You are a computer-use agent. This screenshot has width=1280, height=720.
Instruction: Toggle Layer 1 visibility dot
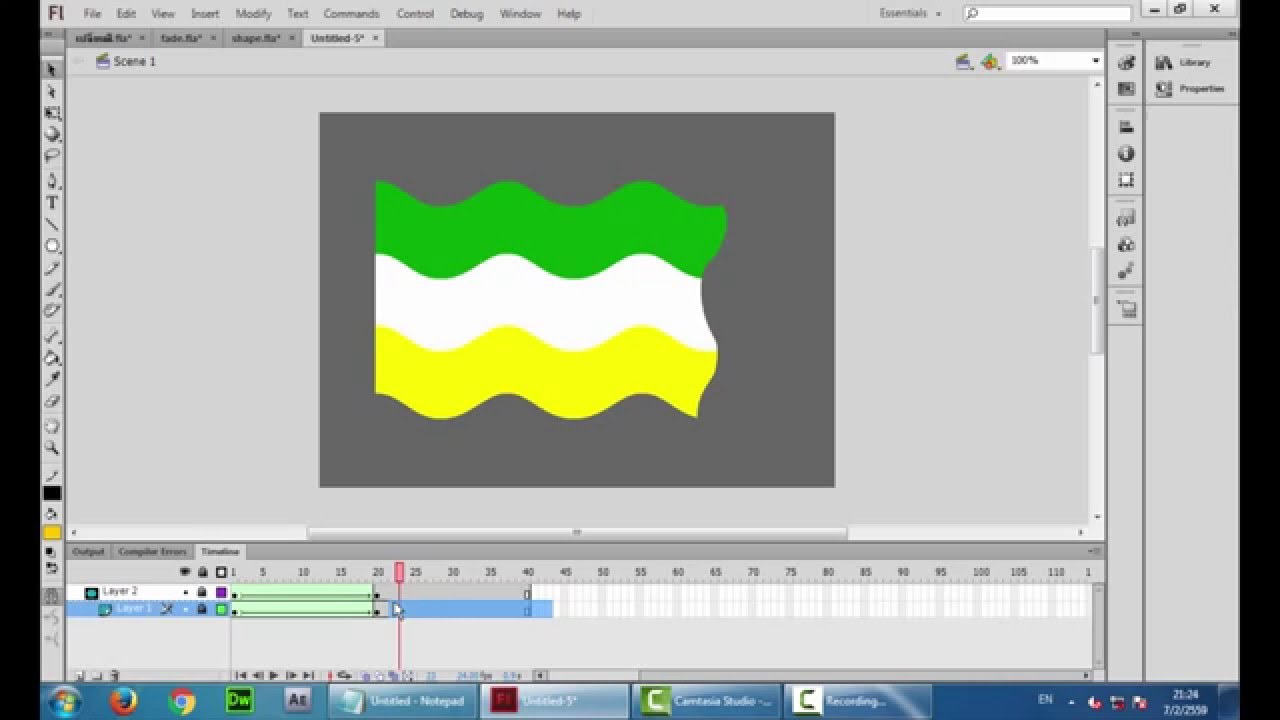click(185, 609)
